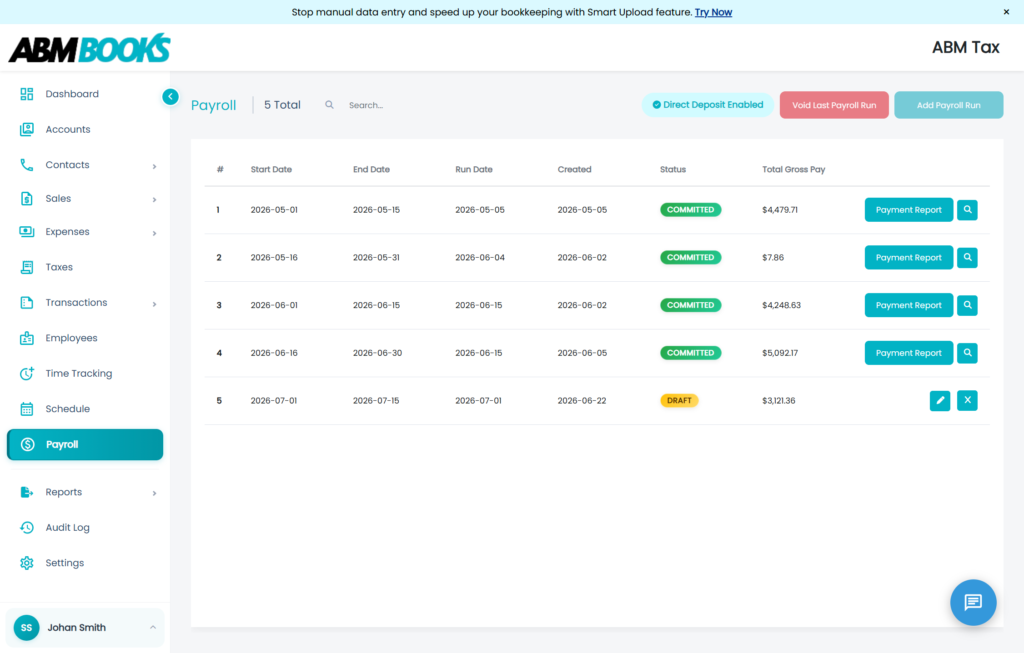Click the SS user avatar
Viewport: 1024px width, 653px height.
point(26,628)
